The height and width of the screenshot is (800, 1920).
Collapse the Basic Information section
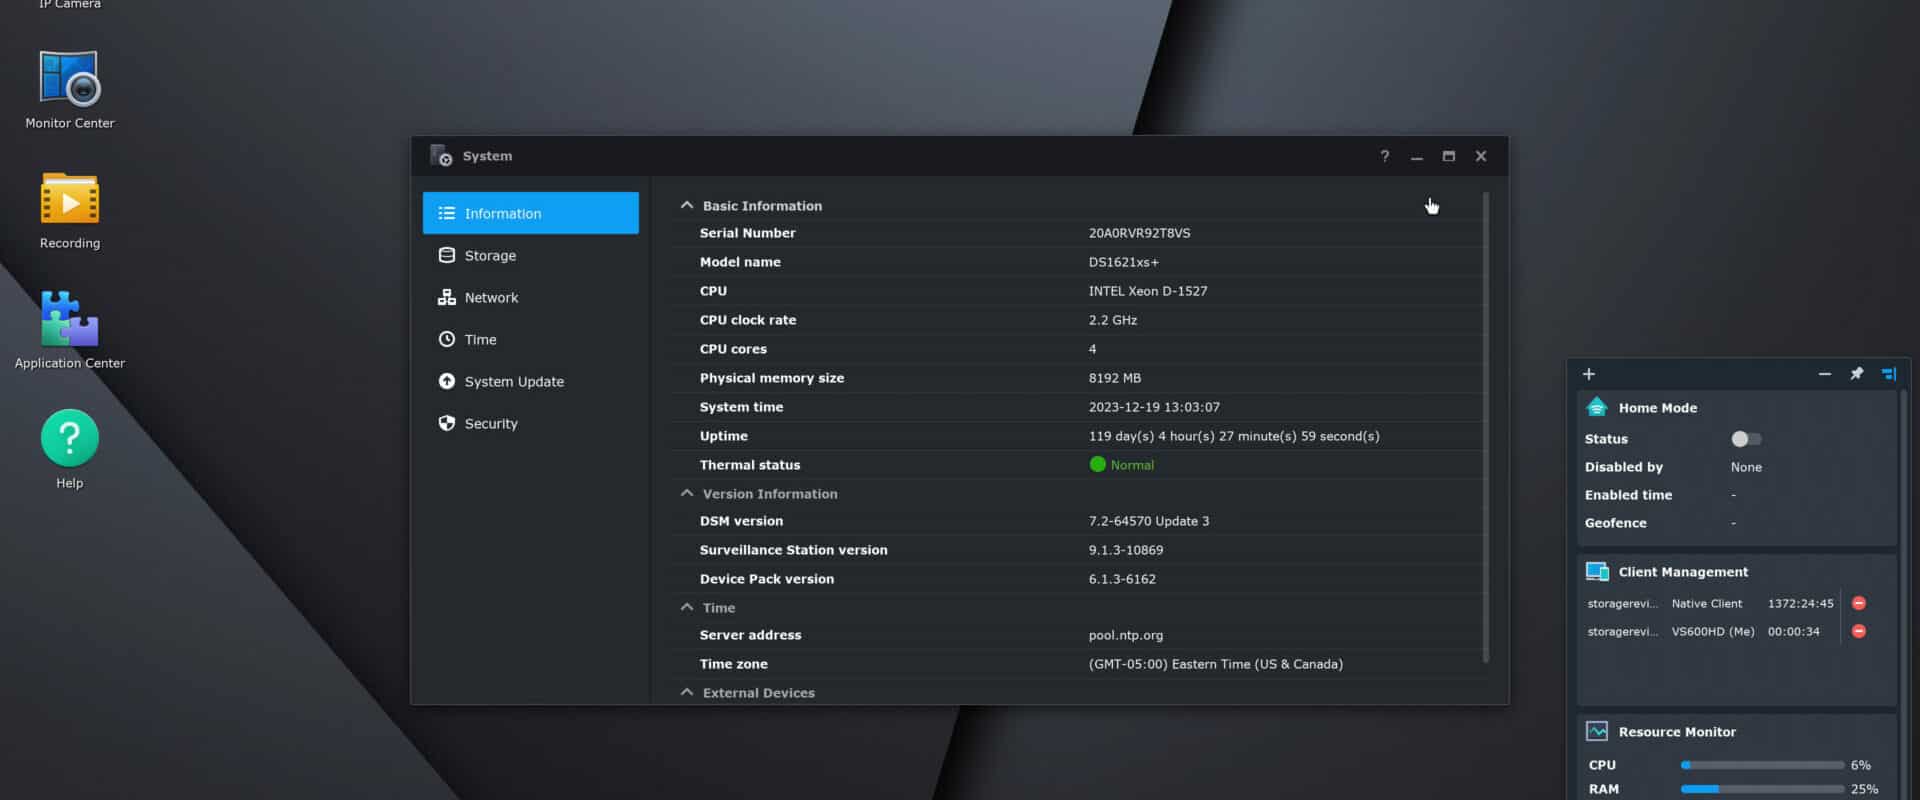(686, 205)
